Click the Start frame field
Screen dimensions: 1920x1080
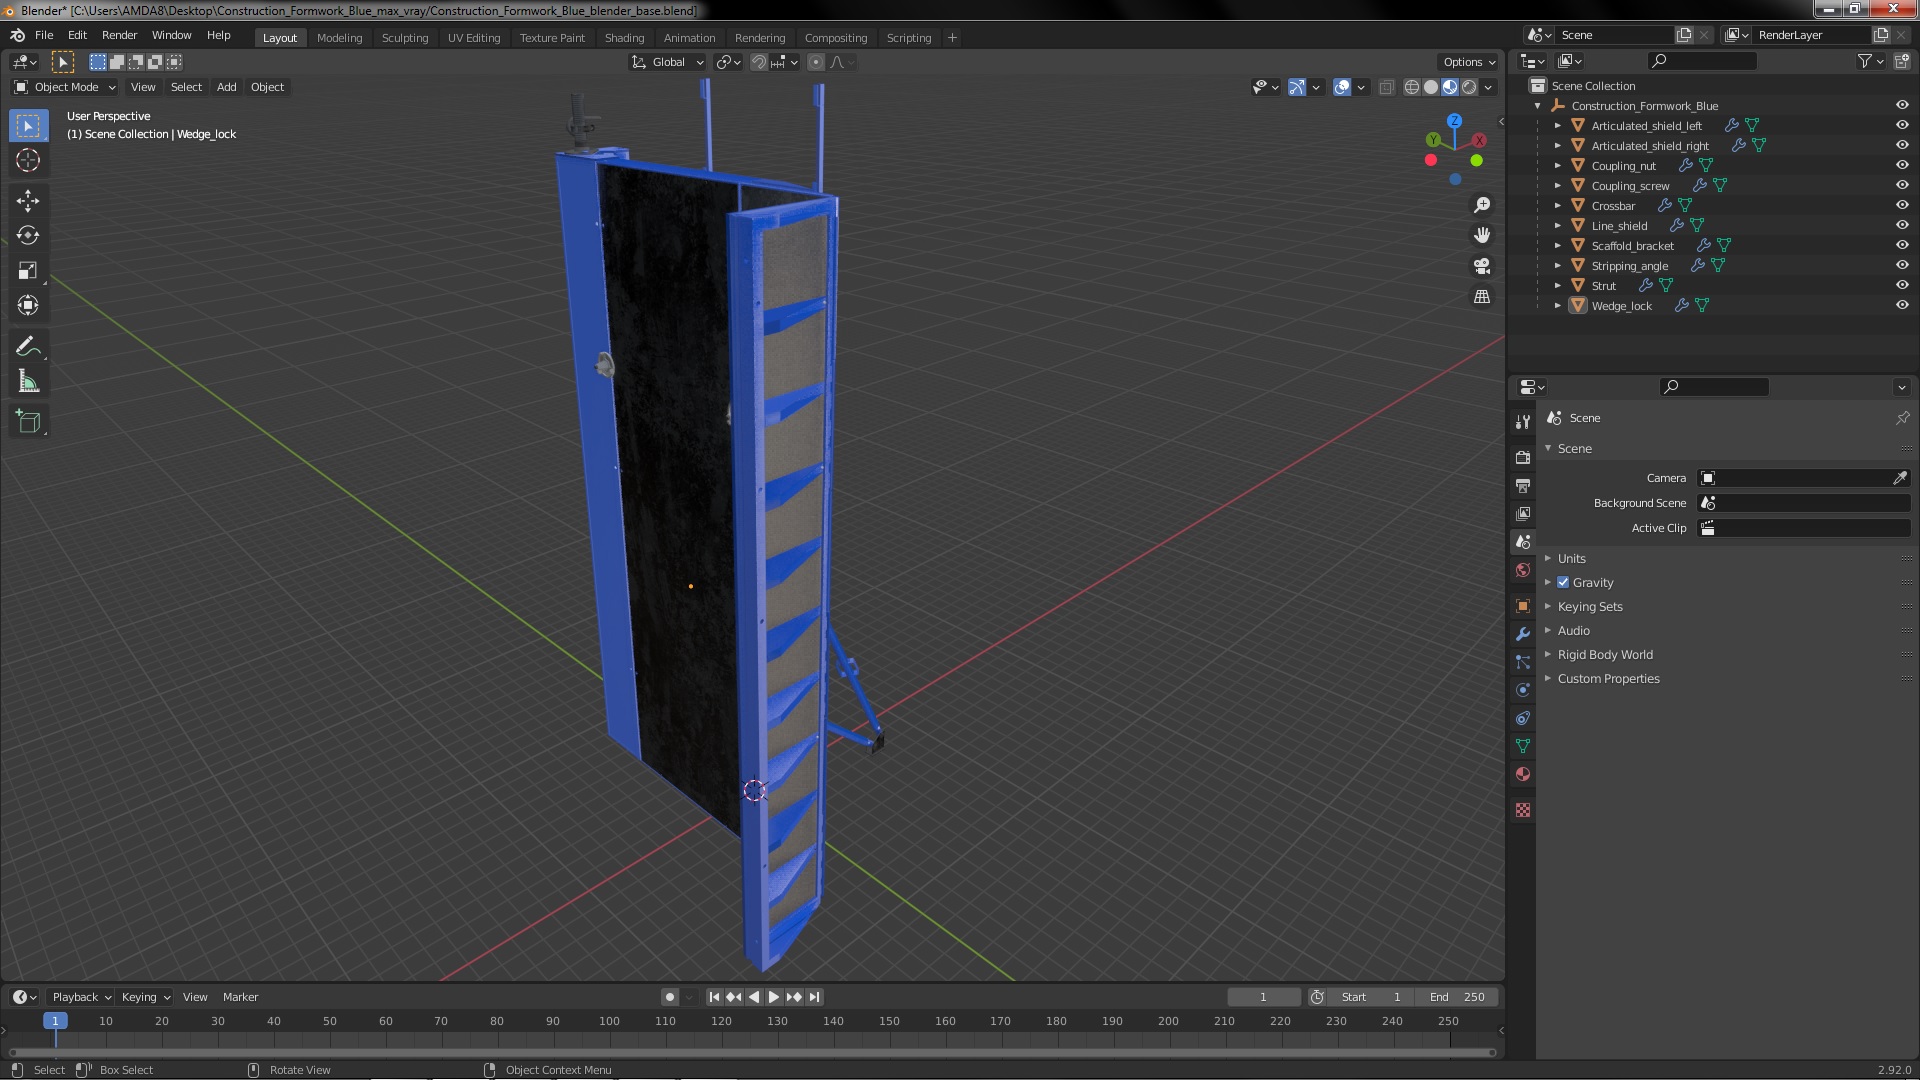point(1372,997)
